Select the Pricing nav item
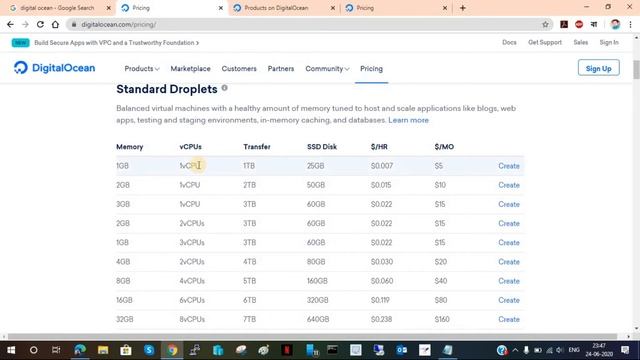 coord(371,69)
